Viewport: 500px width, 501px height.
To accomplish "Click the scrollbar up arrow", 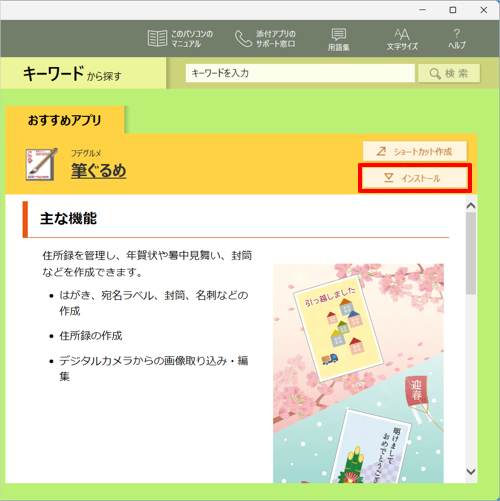I will point(471,206).
